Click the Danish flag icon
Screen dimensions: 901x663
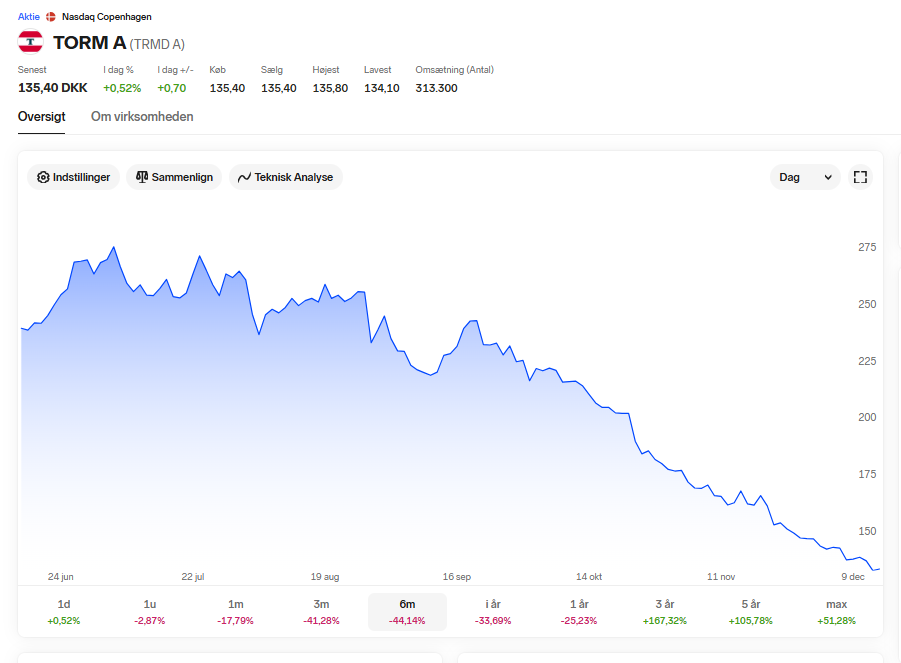point(51,17)
